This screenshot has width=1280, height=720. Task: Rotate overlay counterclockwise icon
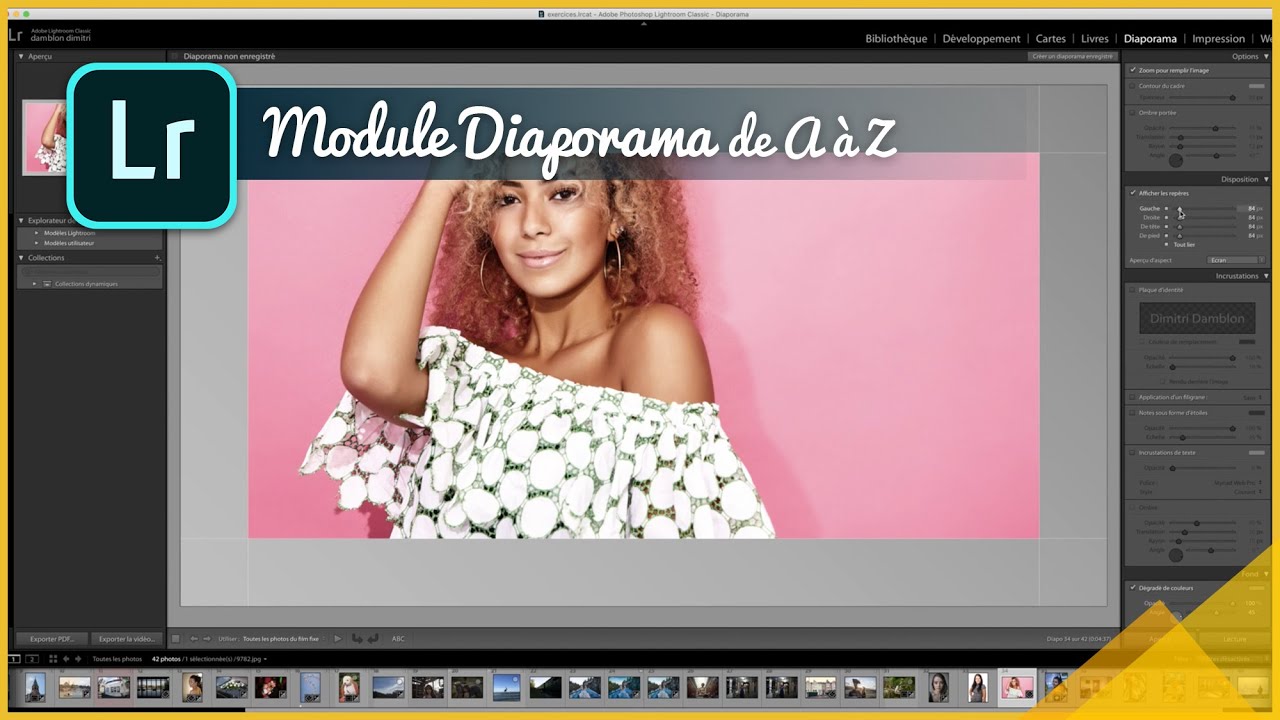click(x=358, y=639)
